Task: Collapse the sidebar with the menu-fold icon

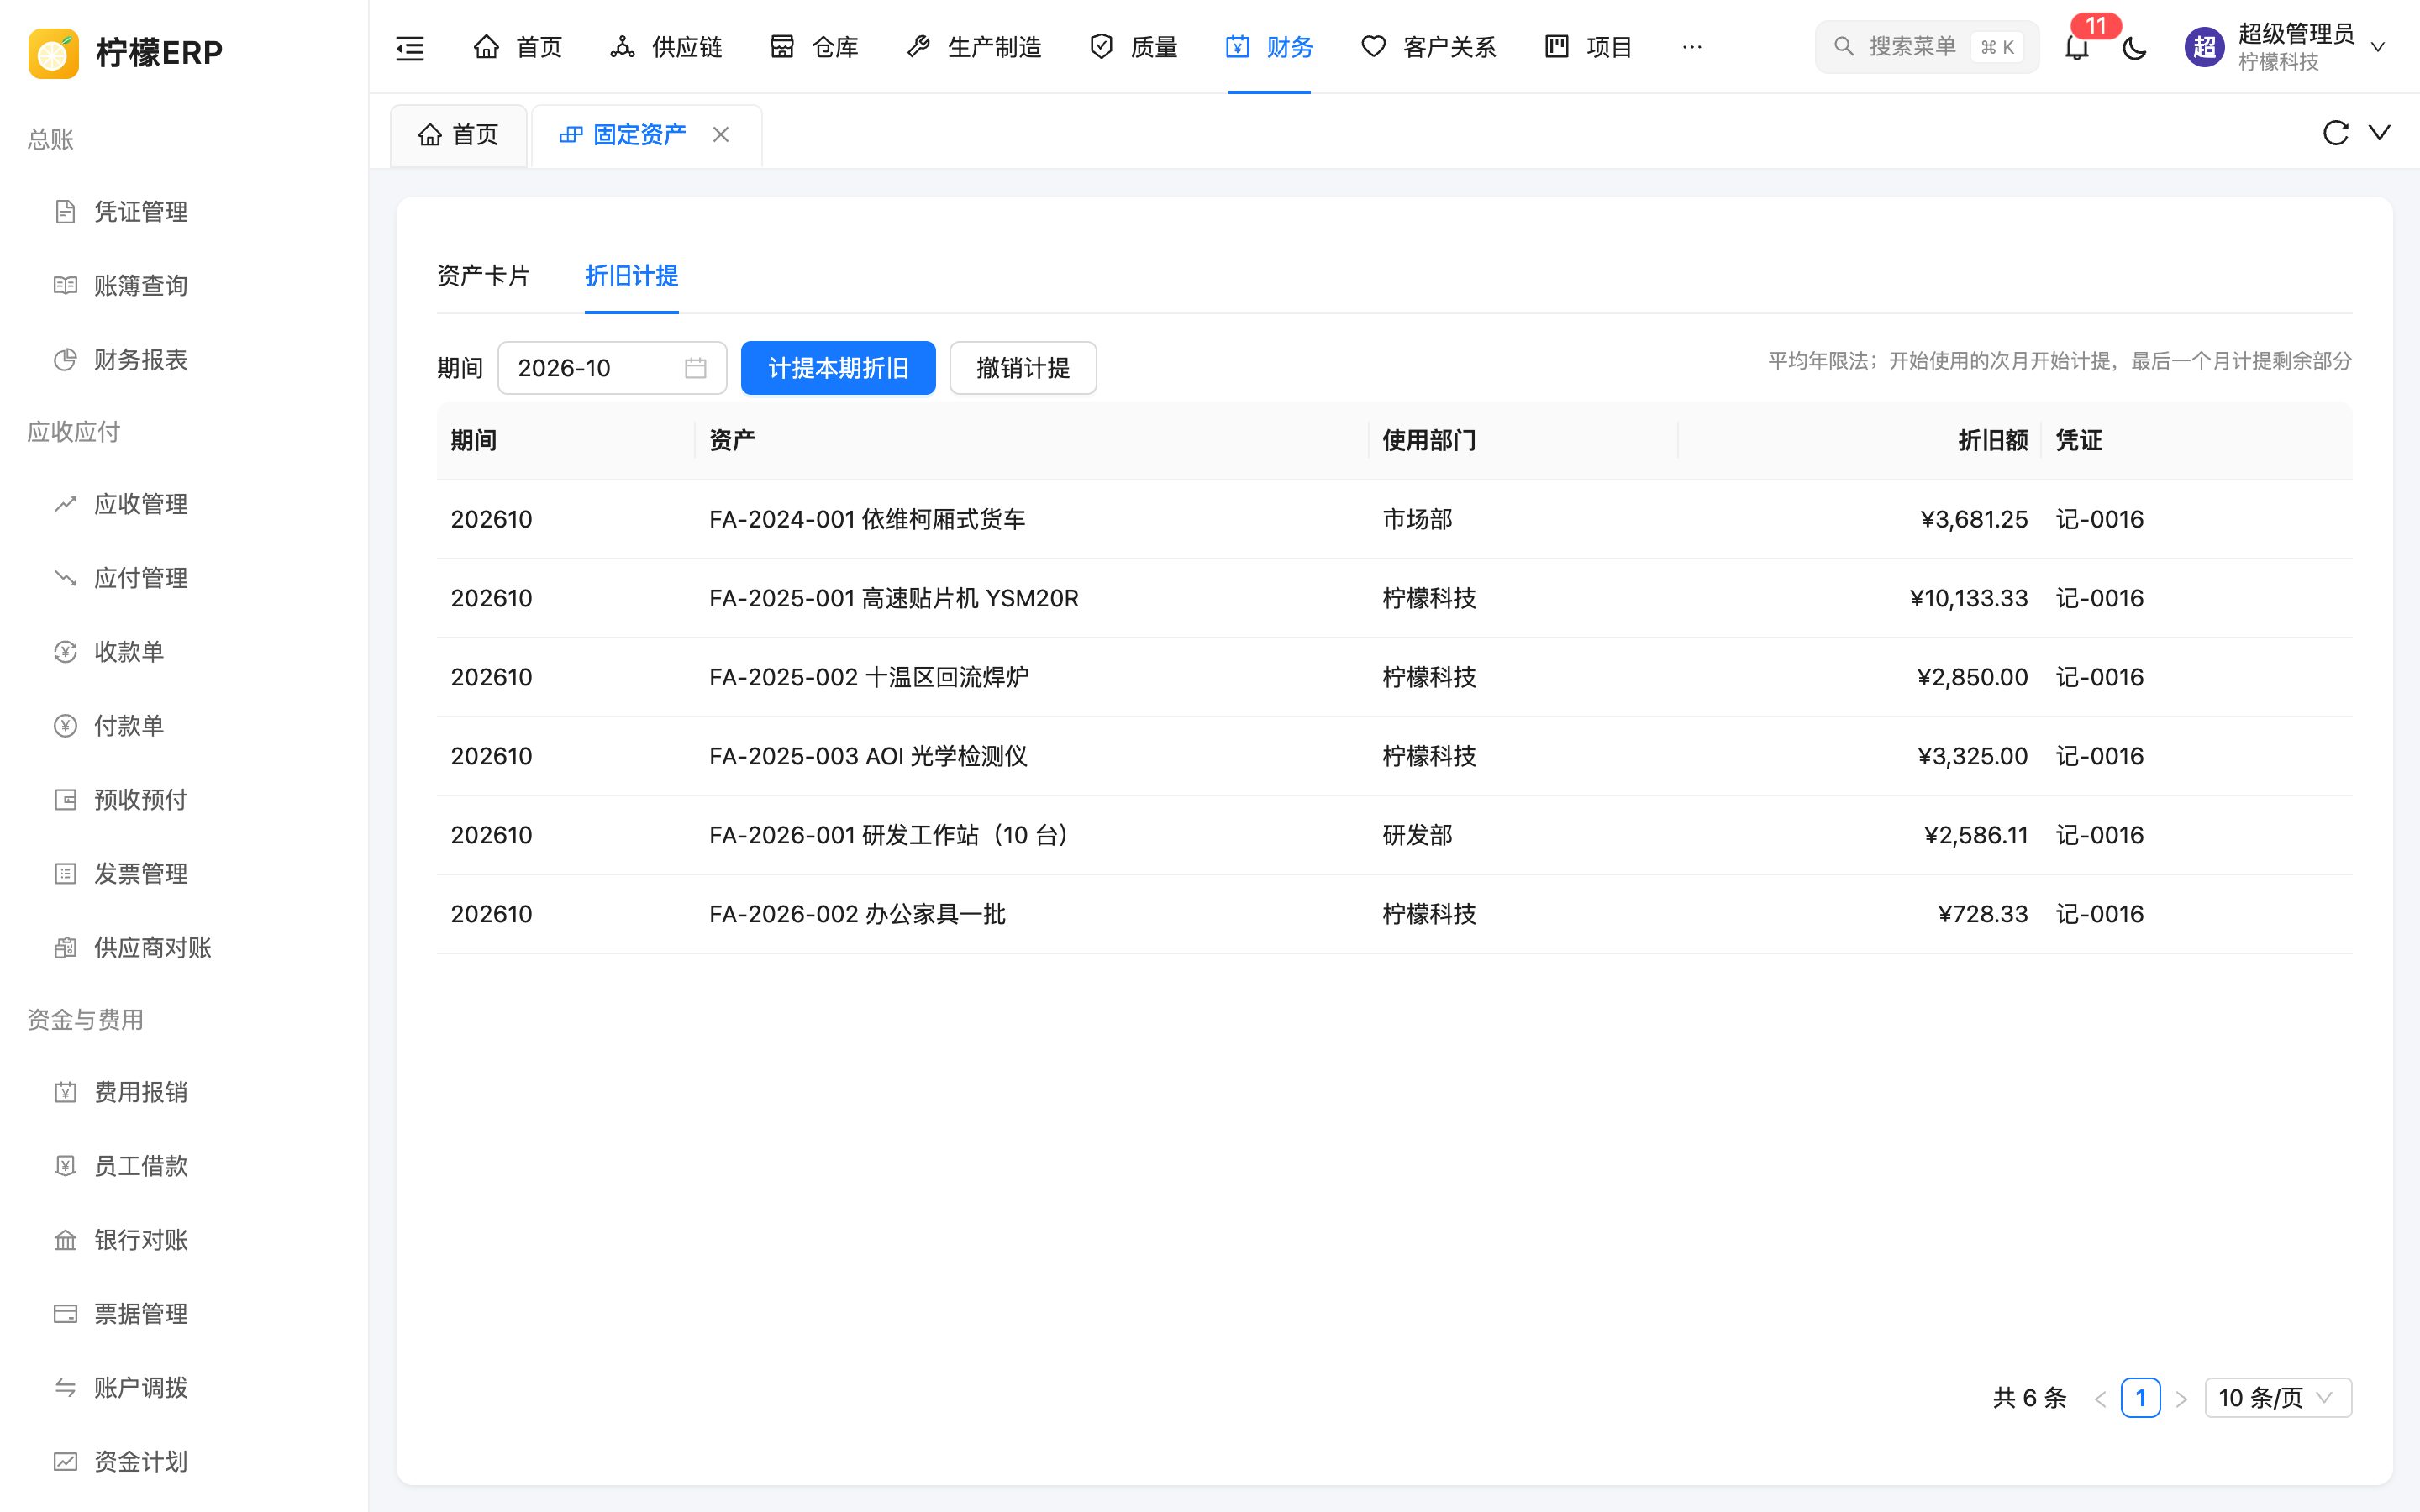Action: [x=410, y=47]
